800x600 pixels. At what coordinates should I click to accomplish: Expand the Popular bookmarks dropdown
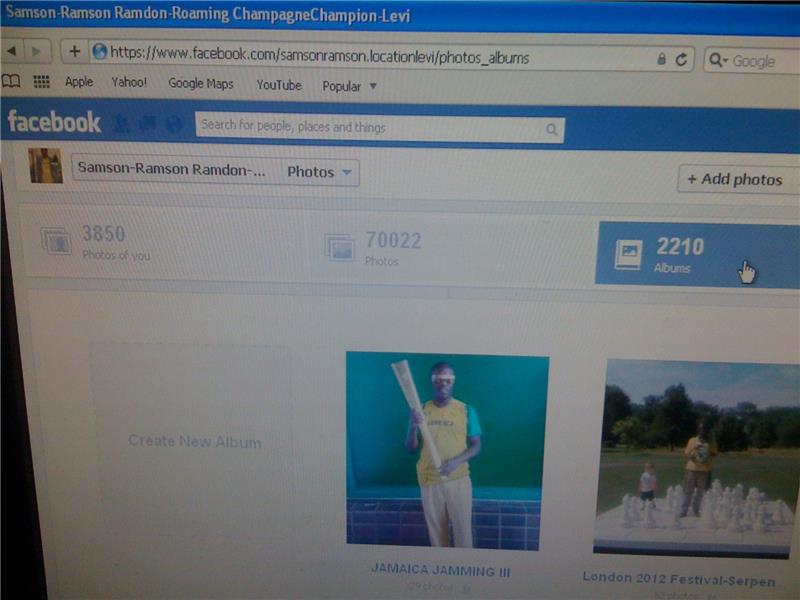coord(349,86)
